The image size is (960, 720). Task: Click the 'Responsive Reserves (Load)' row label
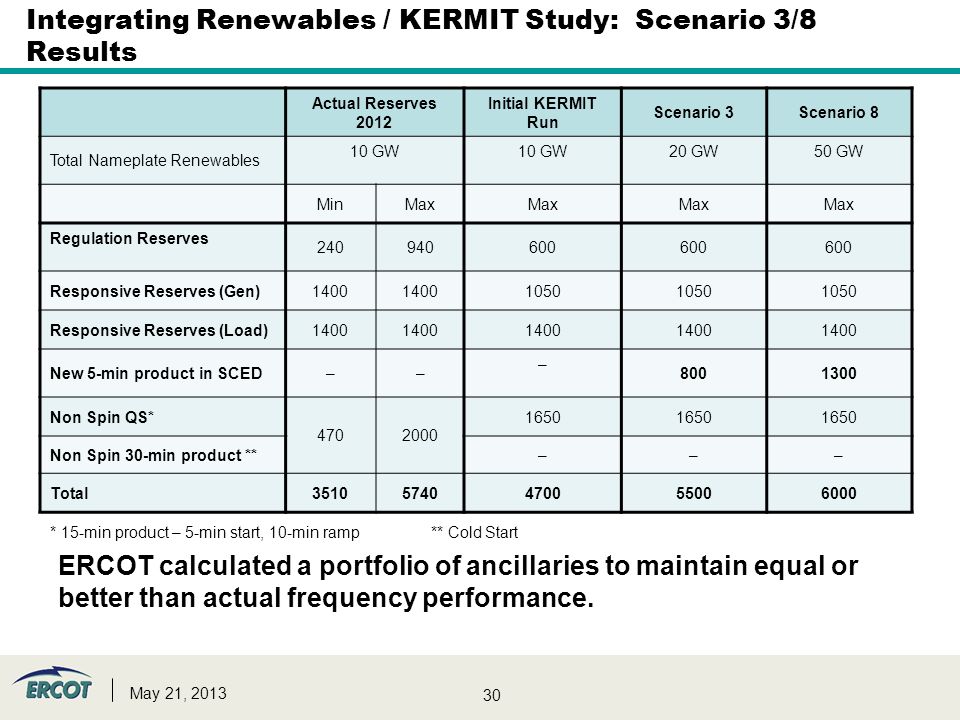point(159,331)
